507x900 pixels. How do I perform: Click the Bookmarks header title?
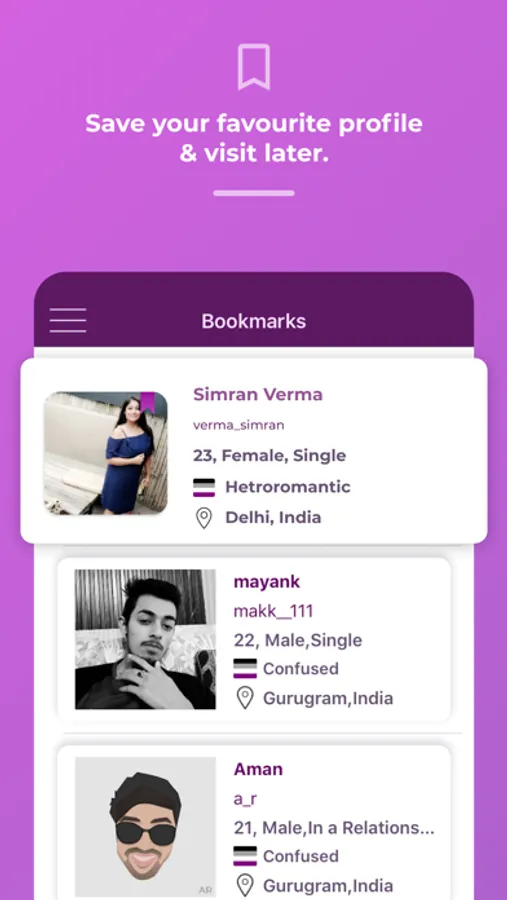254,321
